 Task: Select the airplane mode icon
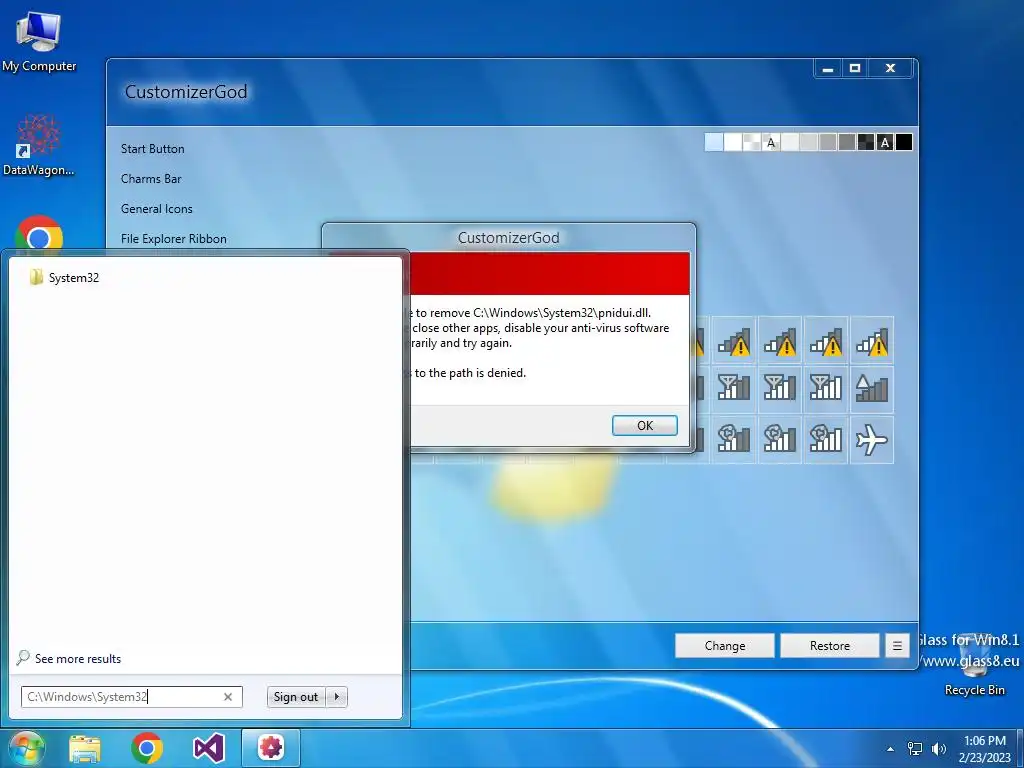point(872,439)
